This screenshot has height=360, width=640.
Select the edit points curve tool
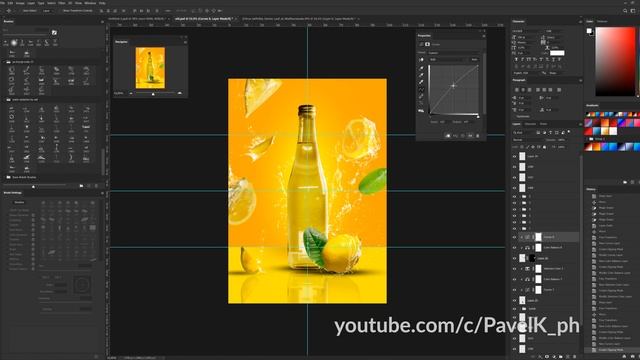(x=421, y=89)
